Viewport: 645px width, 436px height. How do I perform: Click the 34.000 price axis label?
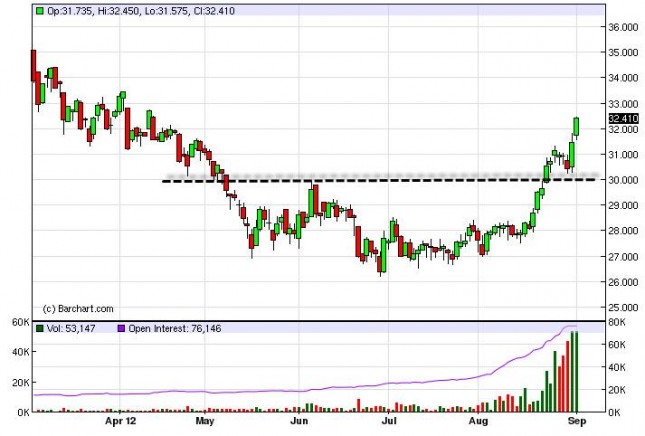pyautogui.click(x=624, y=78)
